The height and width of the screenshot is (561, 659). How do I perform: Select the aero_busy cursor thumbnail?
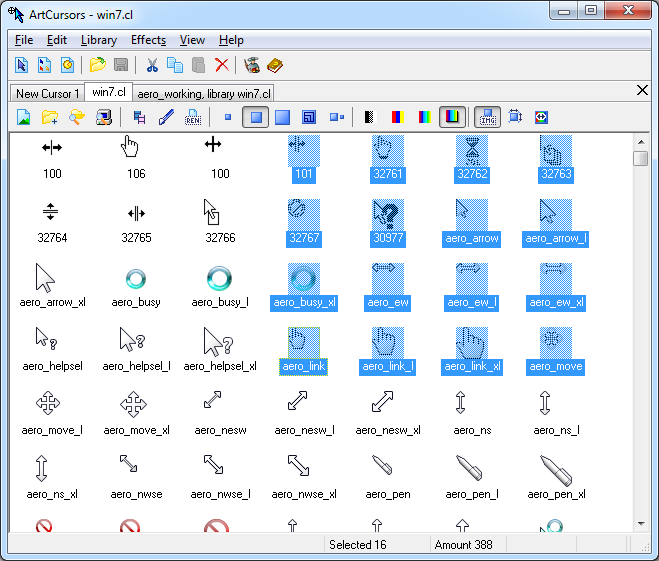pos(137,279)
